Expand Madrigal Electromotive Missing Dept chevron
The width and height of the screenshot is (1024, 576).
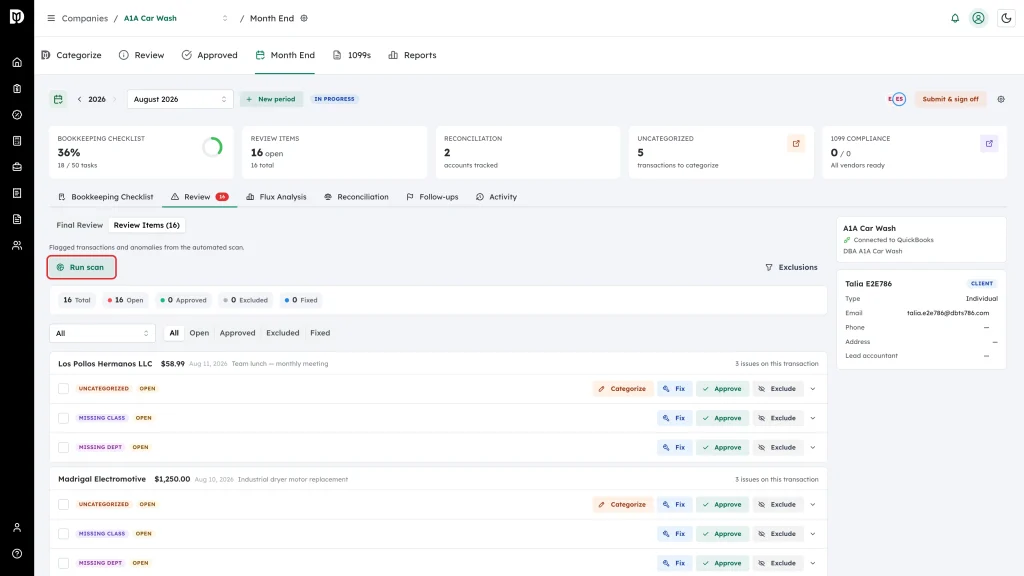tap(813, 563)
